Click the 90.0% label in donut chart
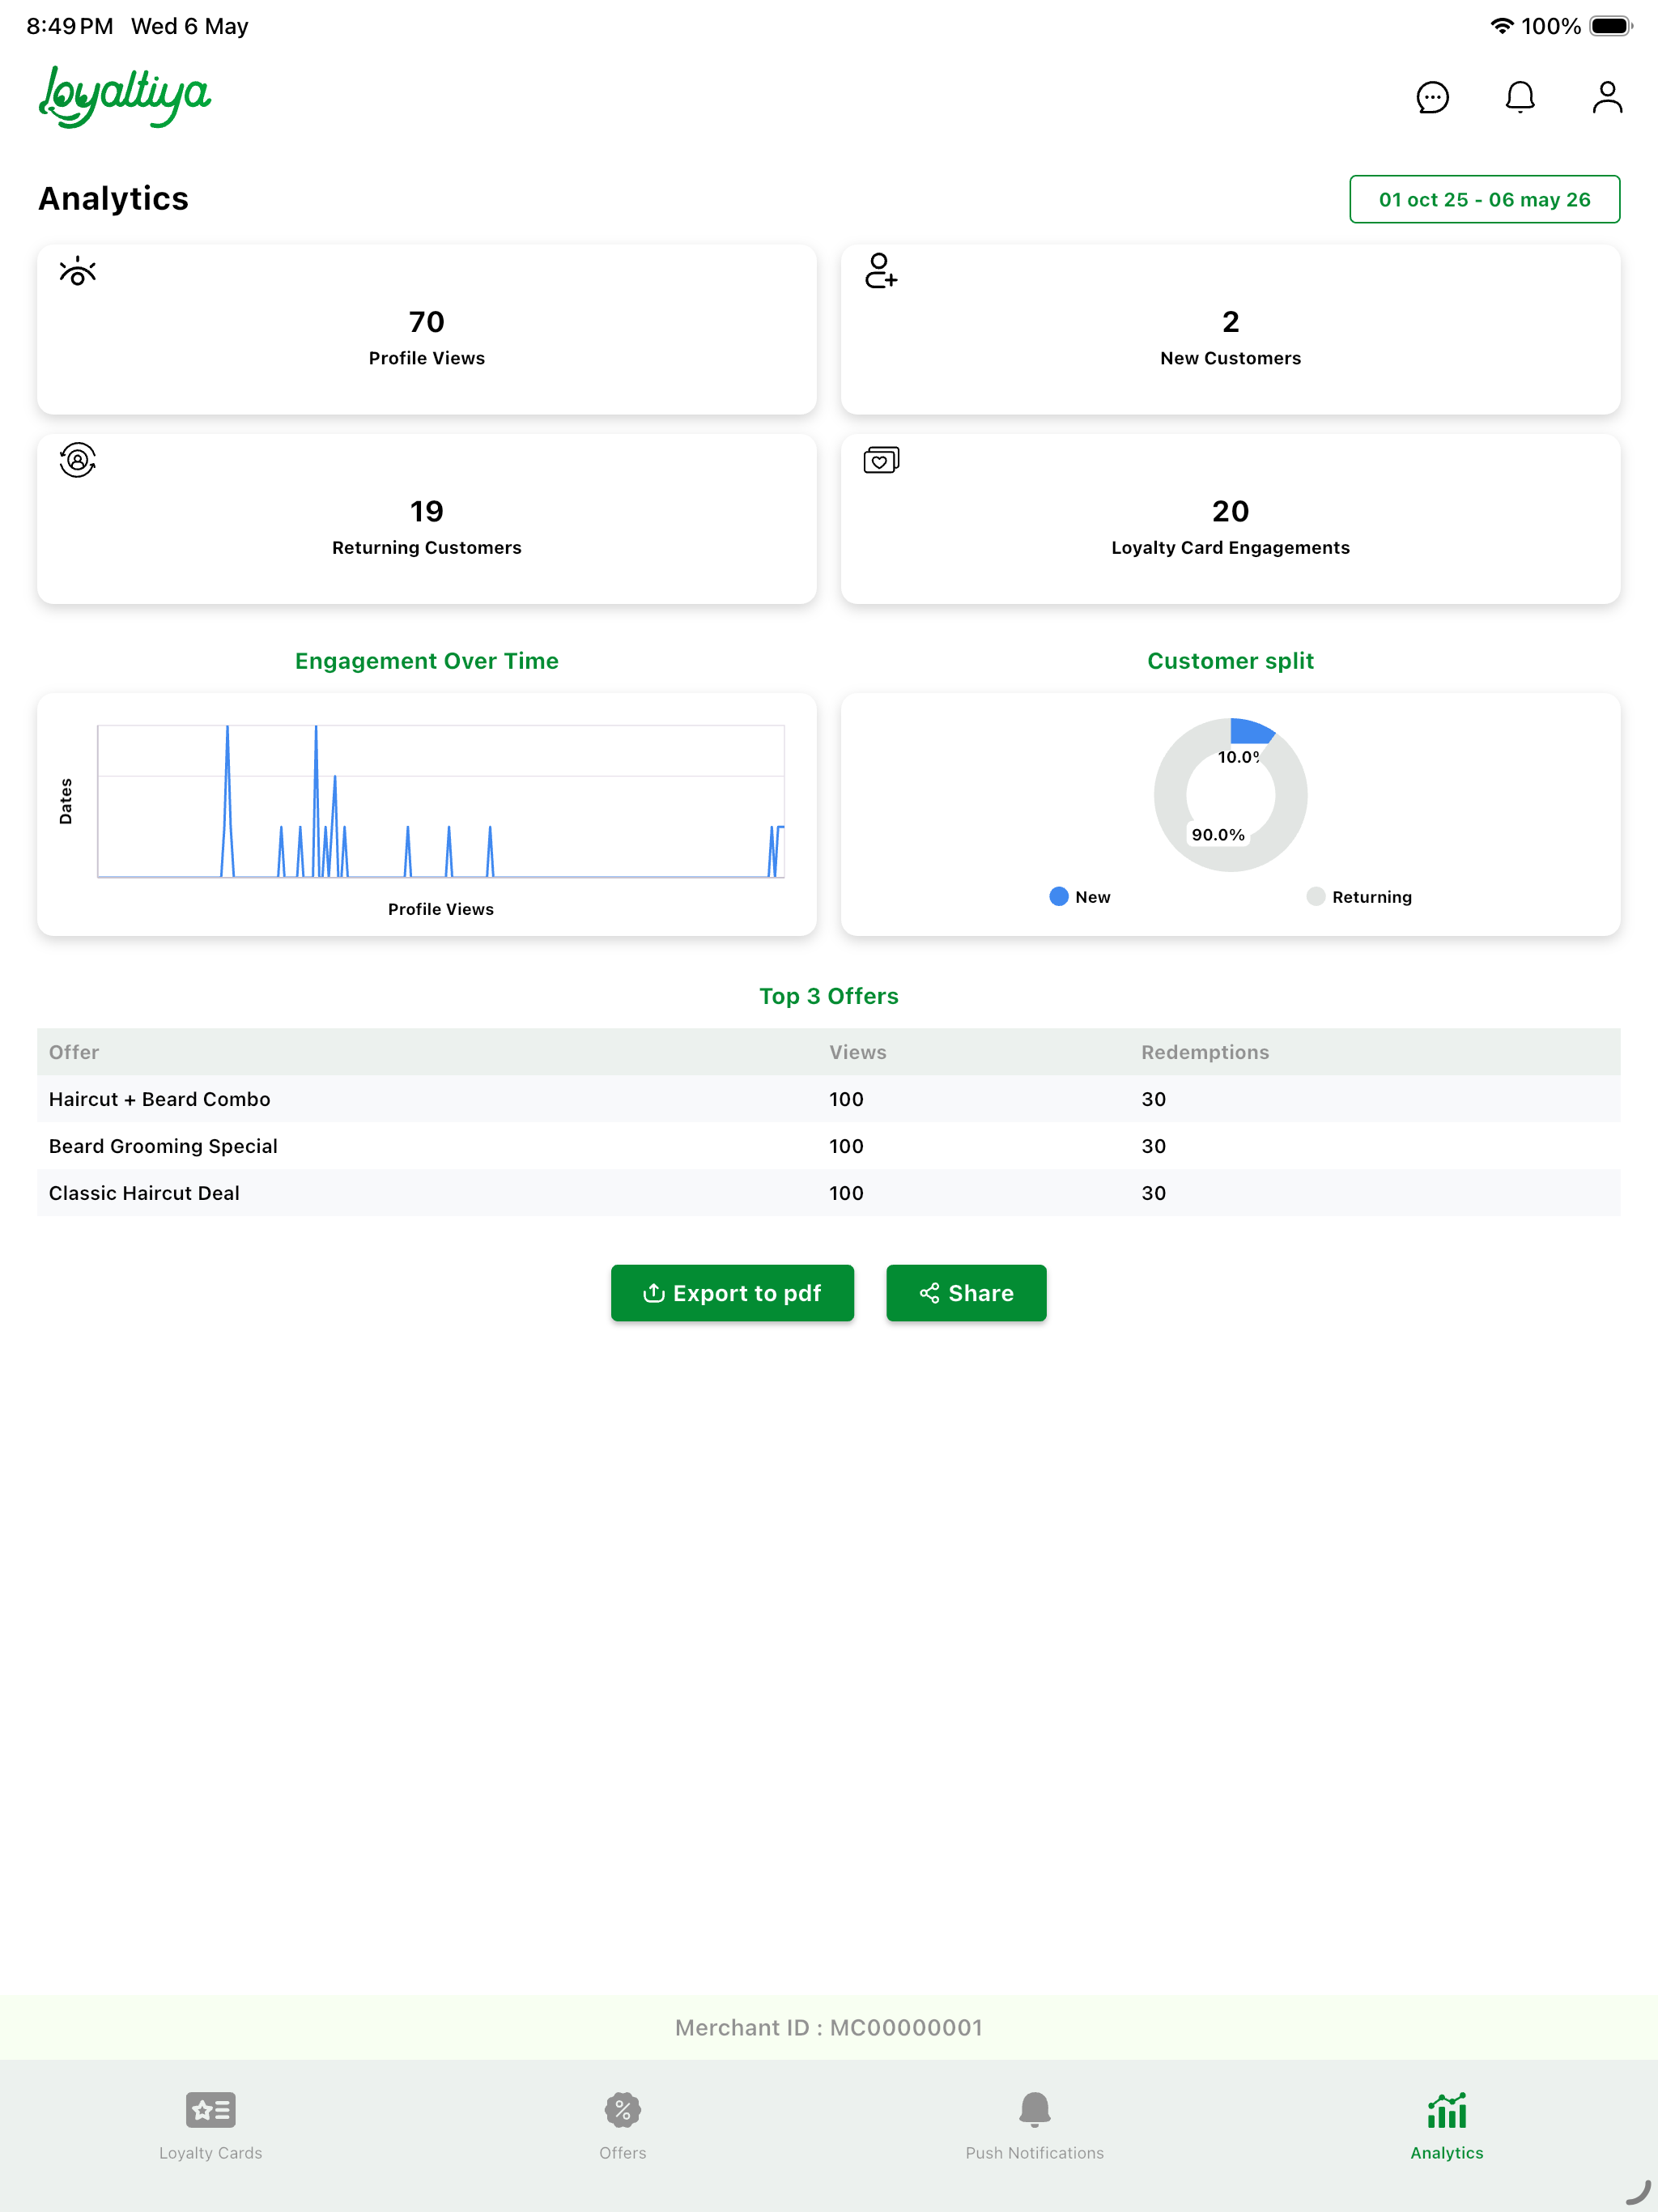Viewport: 1658px width, 2212px height. [x=1218, y=834]
